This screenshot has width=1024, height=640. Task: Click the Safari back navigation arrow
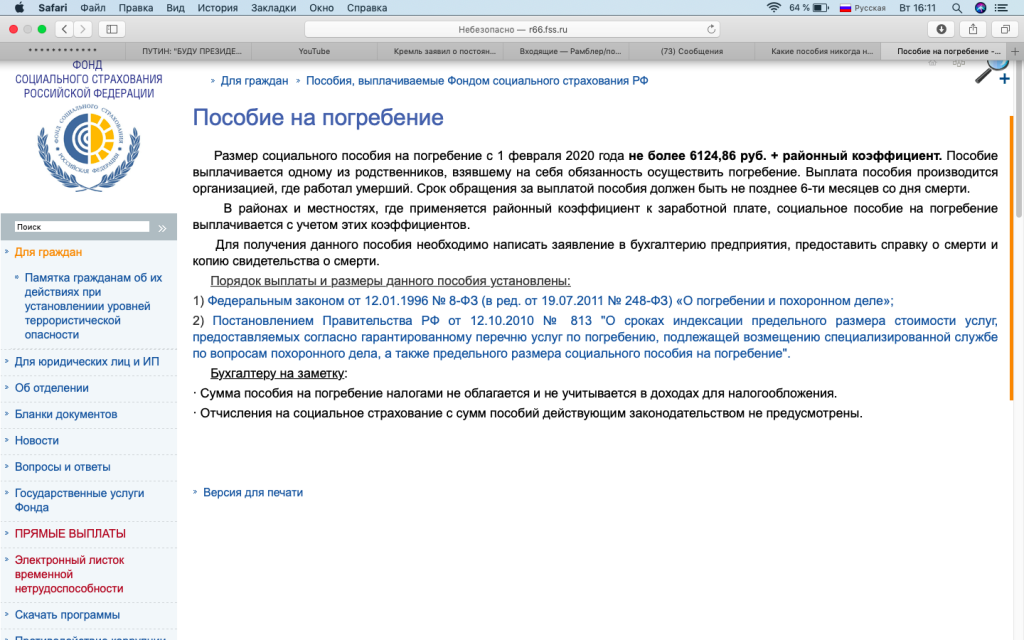64,29
